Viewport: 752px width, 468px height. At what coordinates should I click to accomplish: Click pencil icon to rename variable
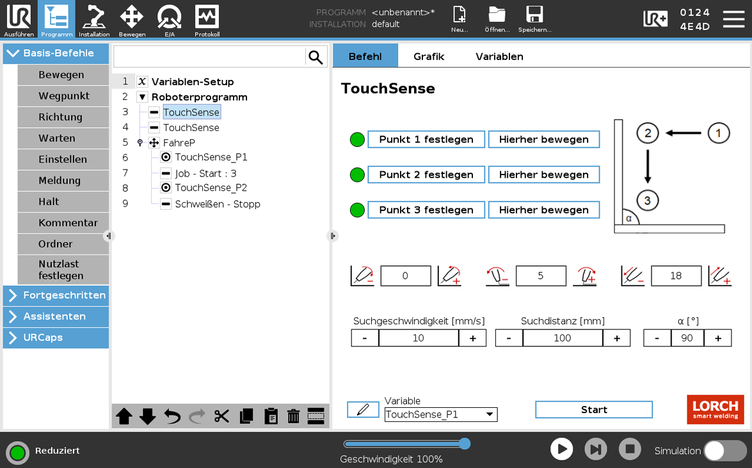[362, 409]
